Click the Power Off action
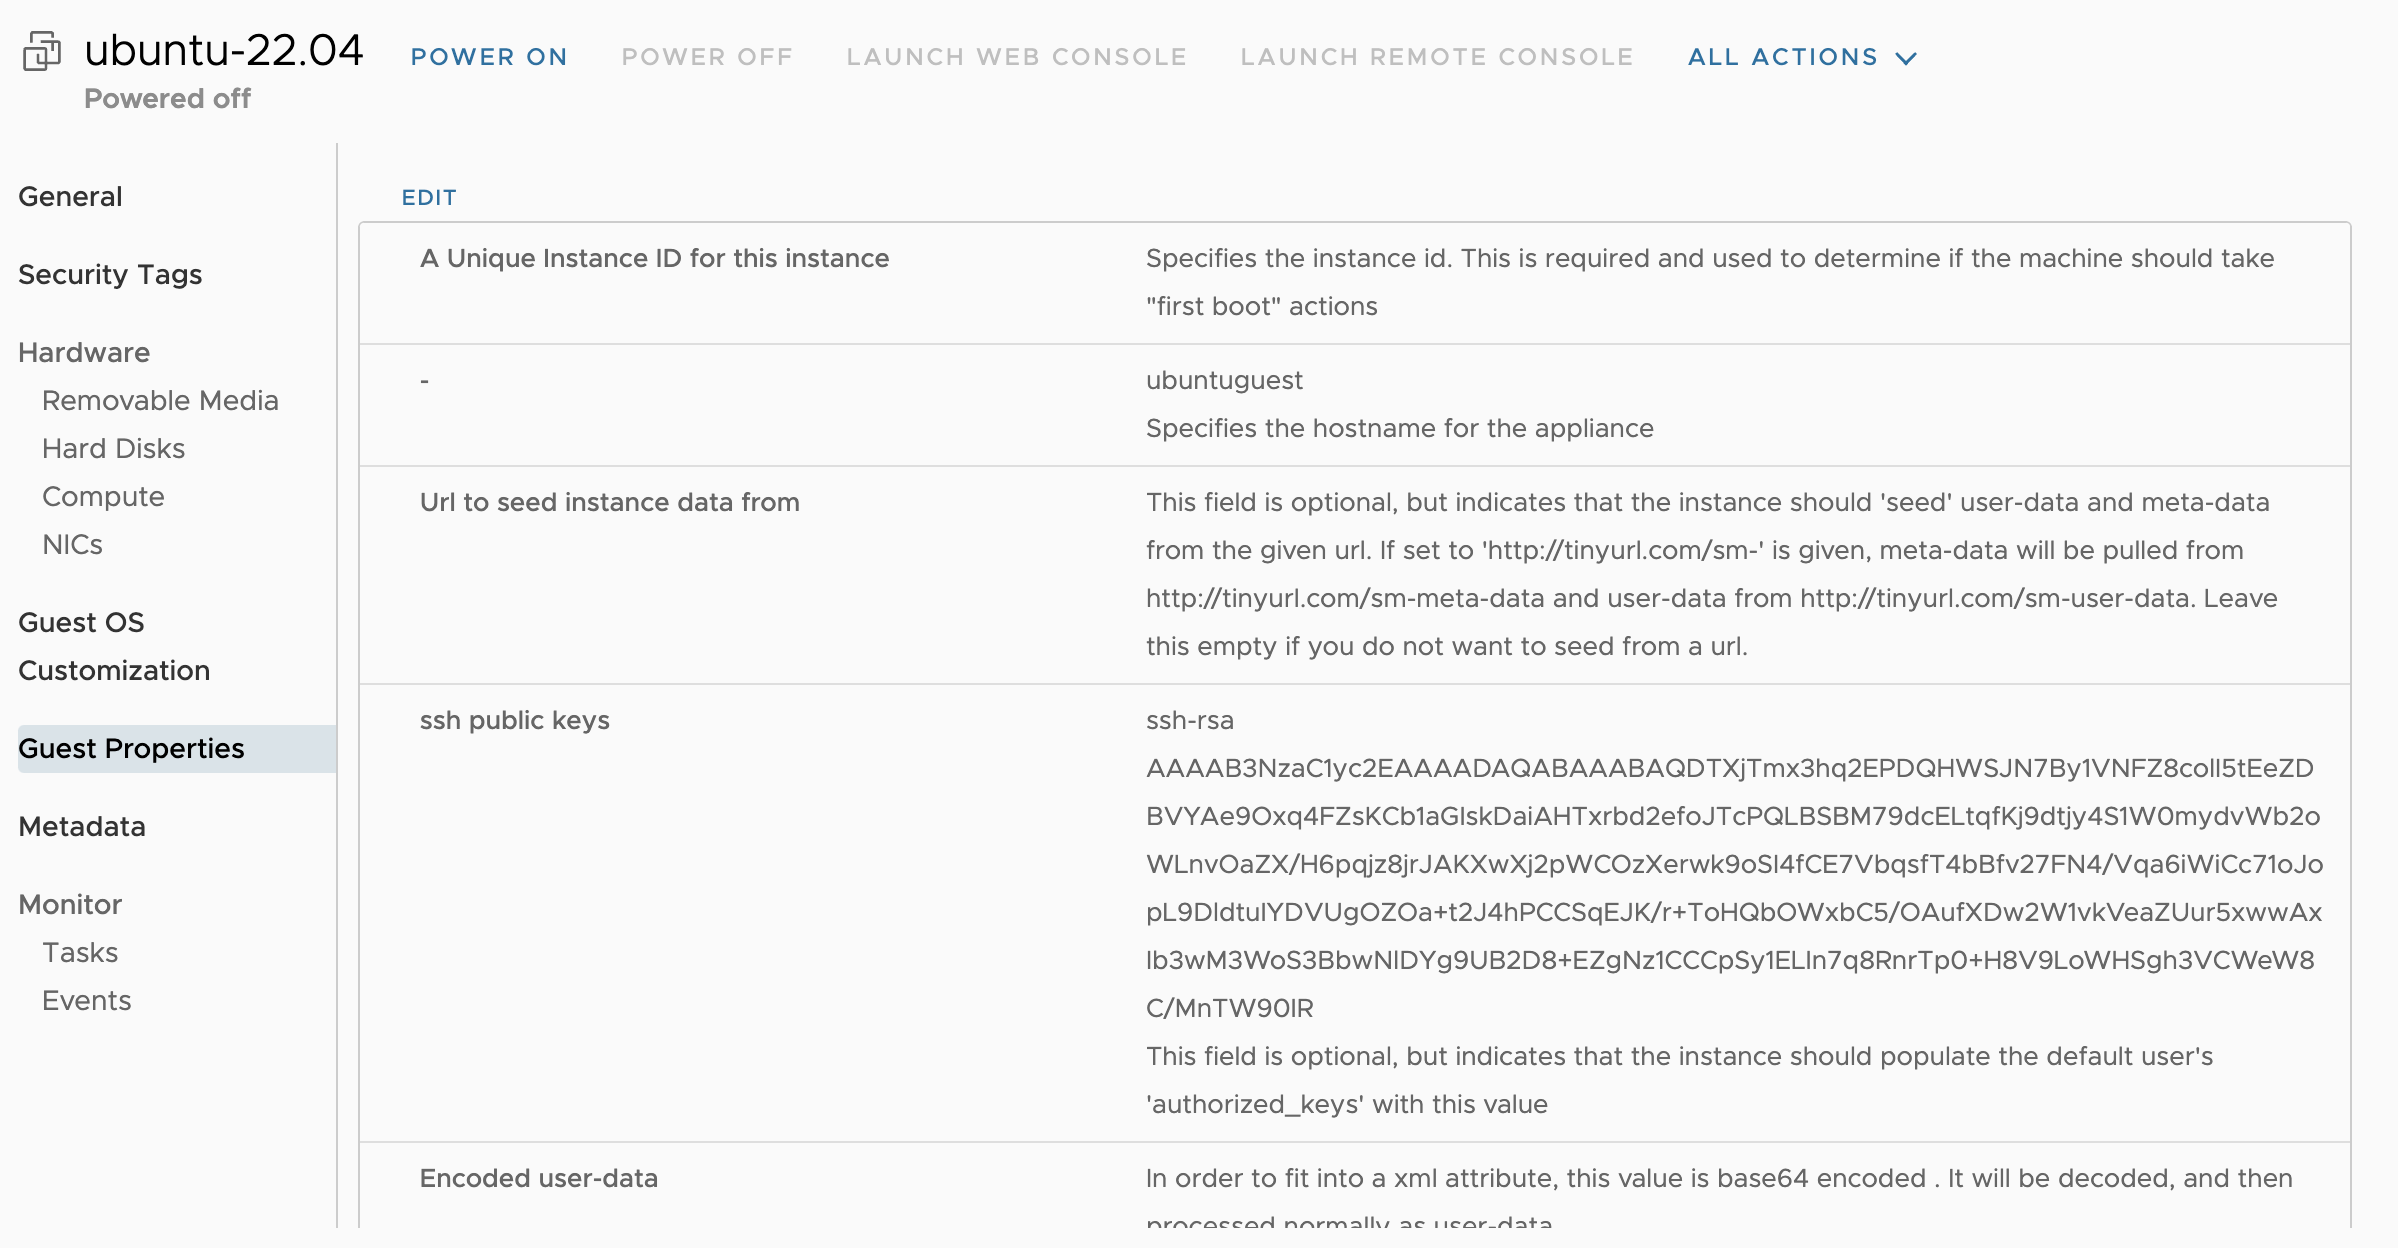The height and width of the screenshot is (1248, 2398). (707, 57)
